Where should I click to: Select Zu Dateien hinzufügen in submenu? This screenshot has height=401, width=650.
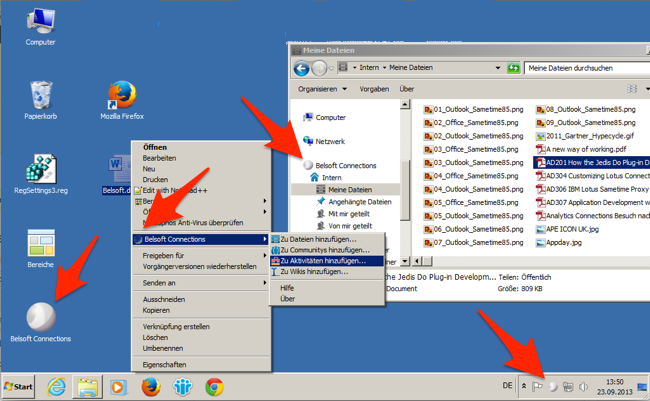point(327,239)
